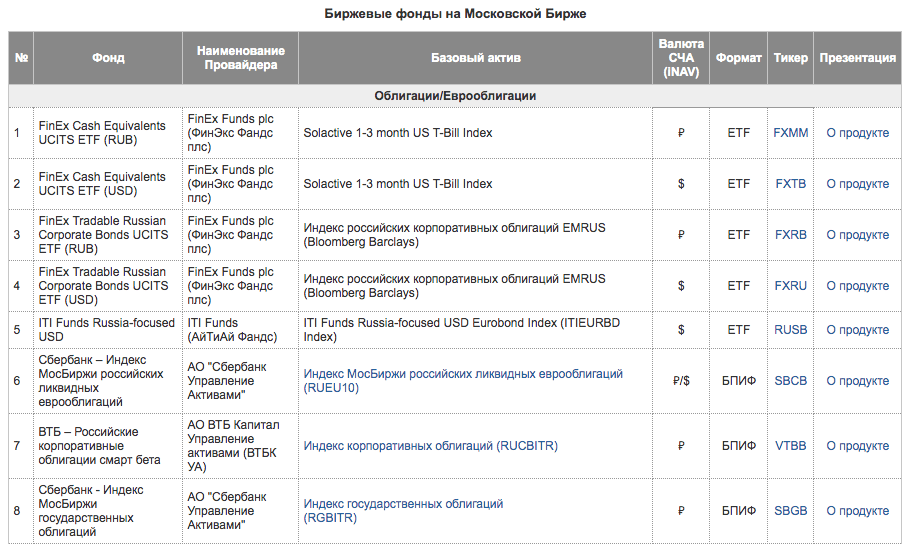
Task: Open the government bonds index RGBITR link
Action: pyautogui.click(x=403, y=504)
